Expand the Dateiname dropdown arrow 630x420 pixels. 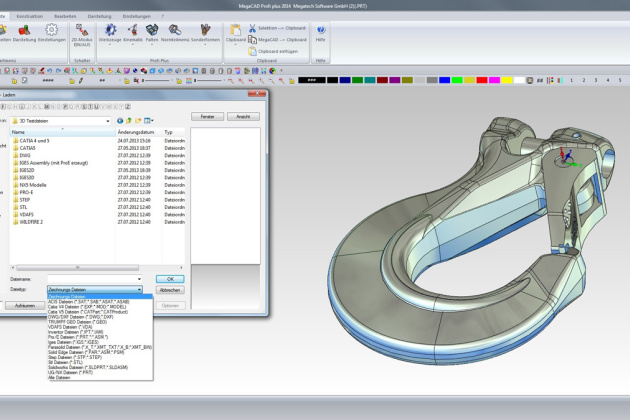click(138, 279)
